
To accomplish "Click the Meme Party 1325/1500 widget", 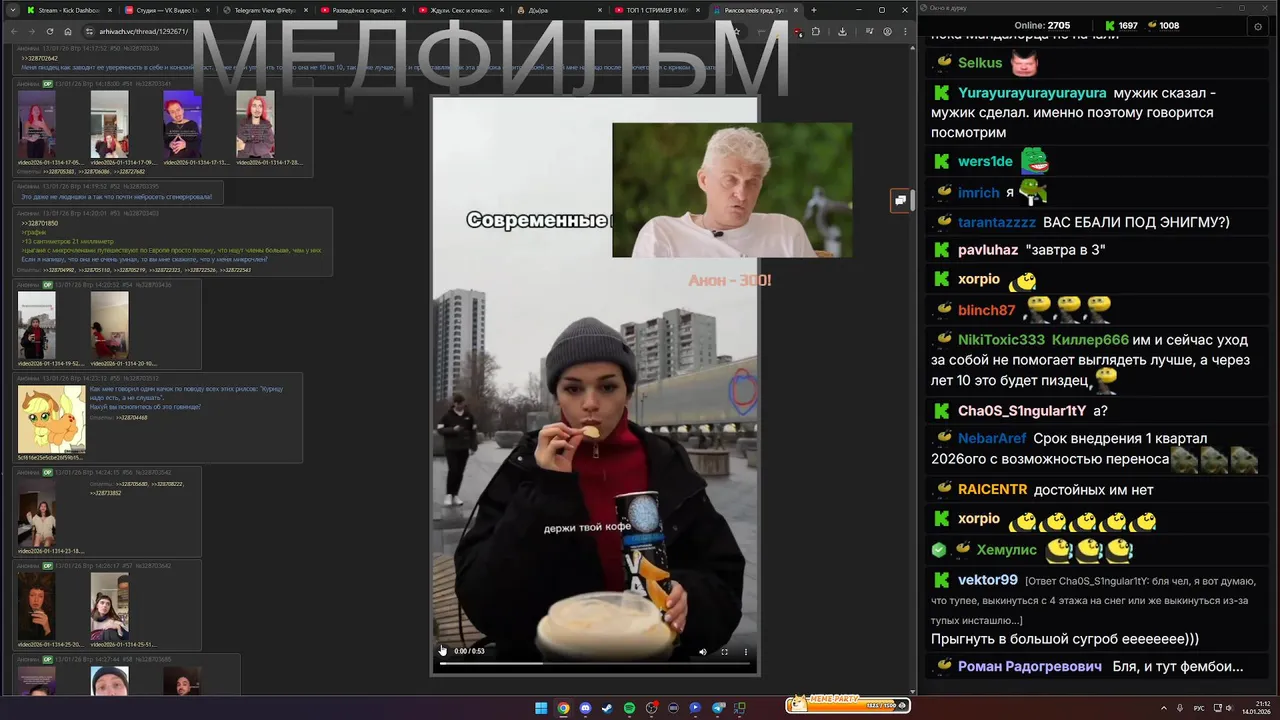I will pos(848,705).
